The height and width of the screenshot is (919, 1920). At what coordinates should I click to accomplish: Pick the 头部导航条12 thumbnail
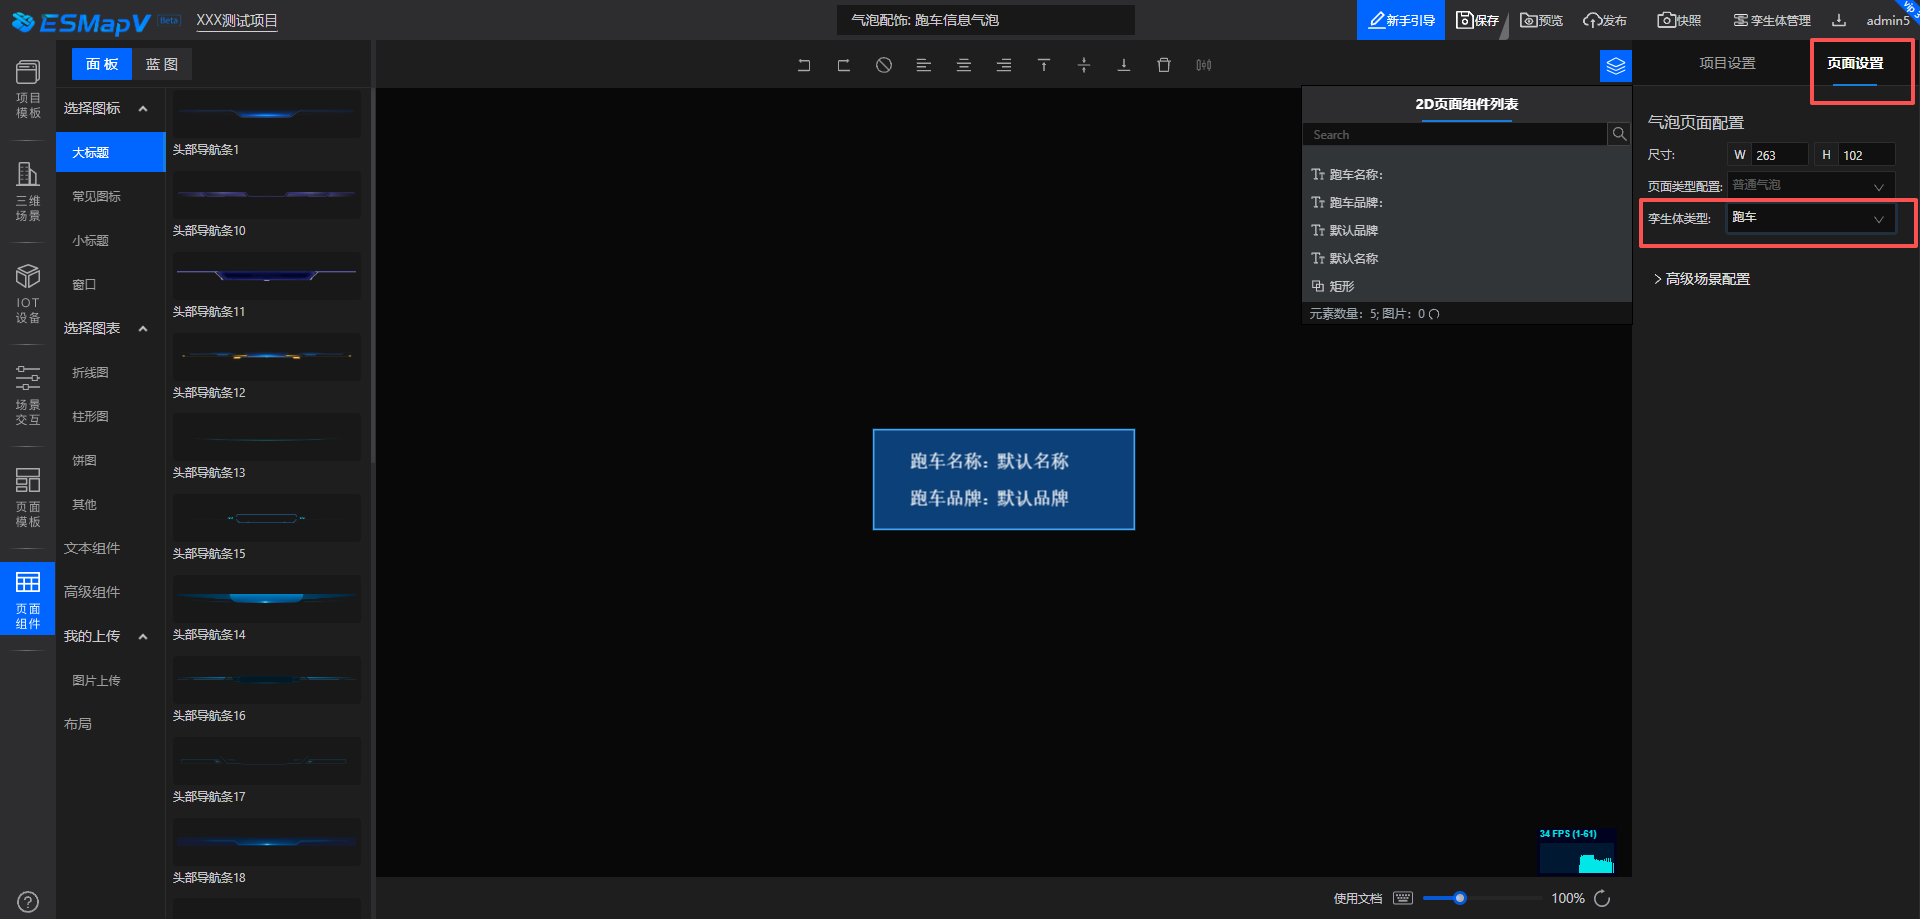pos(267,356)
